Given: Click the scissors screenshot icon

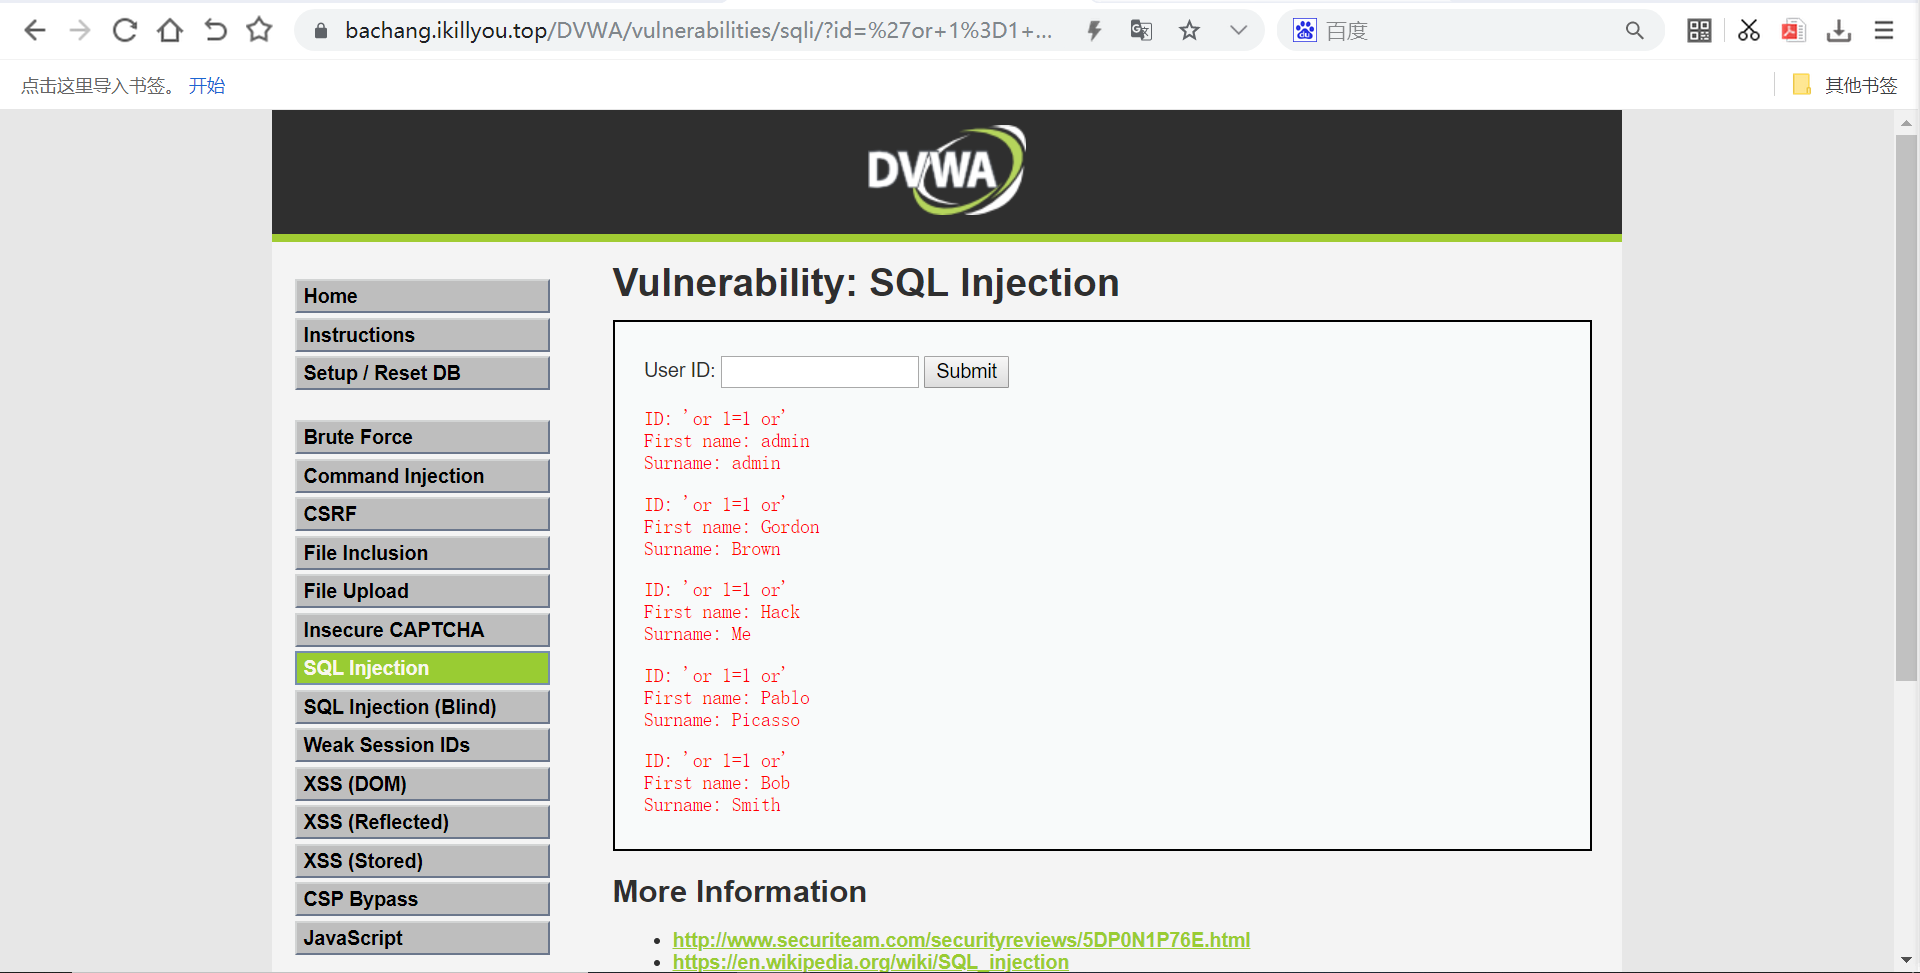Looking at the screenshot, I should pyautogui.click(x=1748, y=31).
